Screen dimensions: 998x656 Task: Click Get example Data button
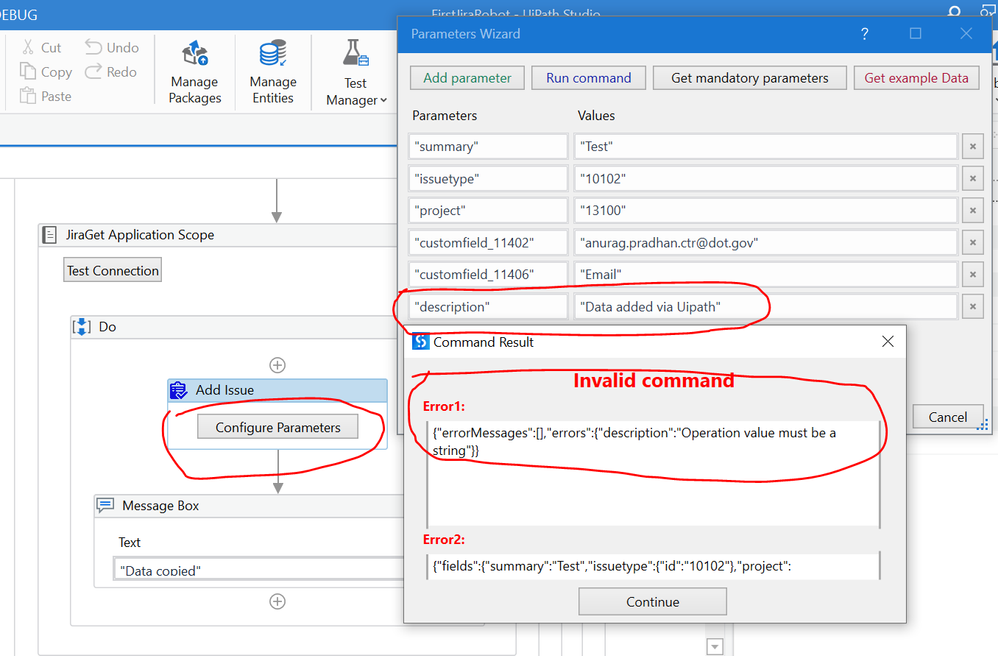tap(916, 78)
